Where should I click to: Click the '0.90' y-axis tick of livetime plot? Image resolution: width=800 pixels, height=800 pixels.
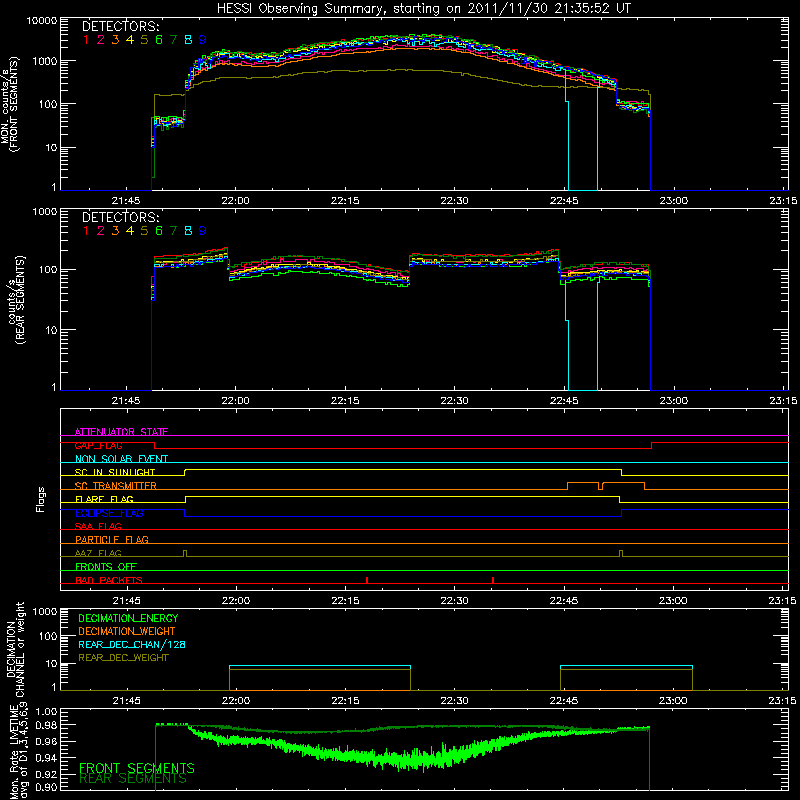tap(47, 787)
